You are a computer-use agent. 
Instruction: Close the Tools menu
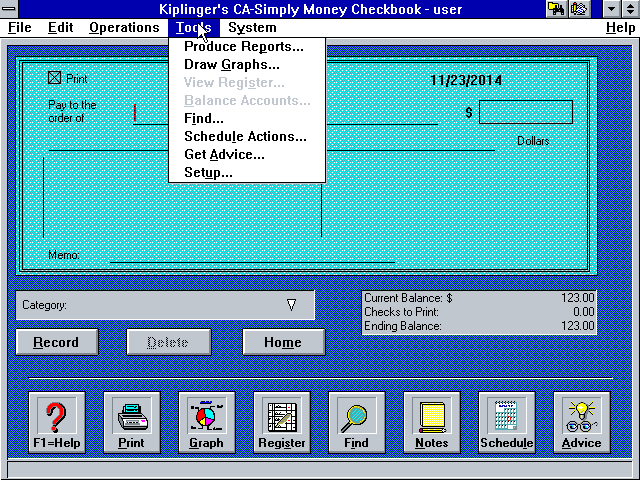tap(194, 27)
